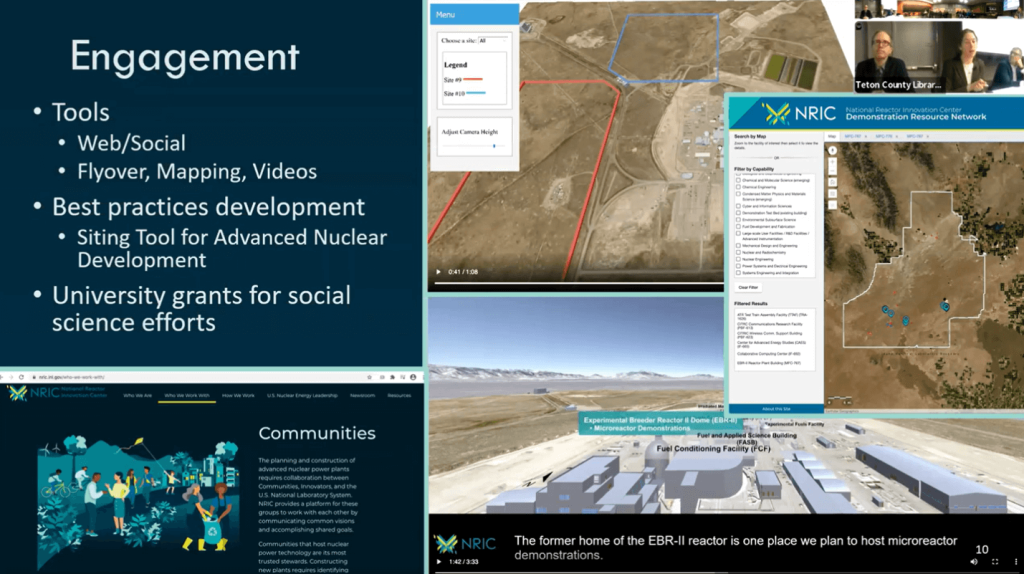Viewport: 1024px width, 574px height.
Task: Check Mechanical Design and Engineering filter
Action: (739, 246)
